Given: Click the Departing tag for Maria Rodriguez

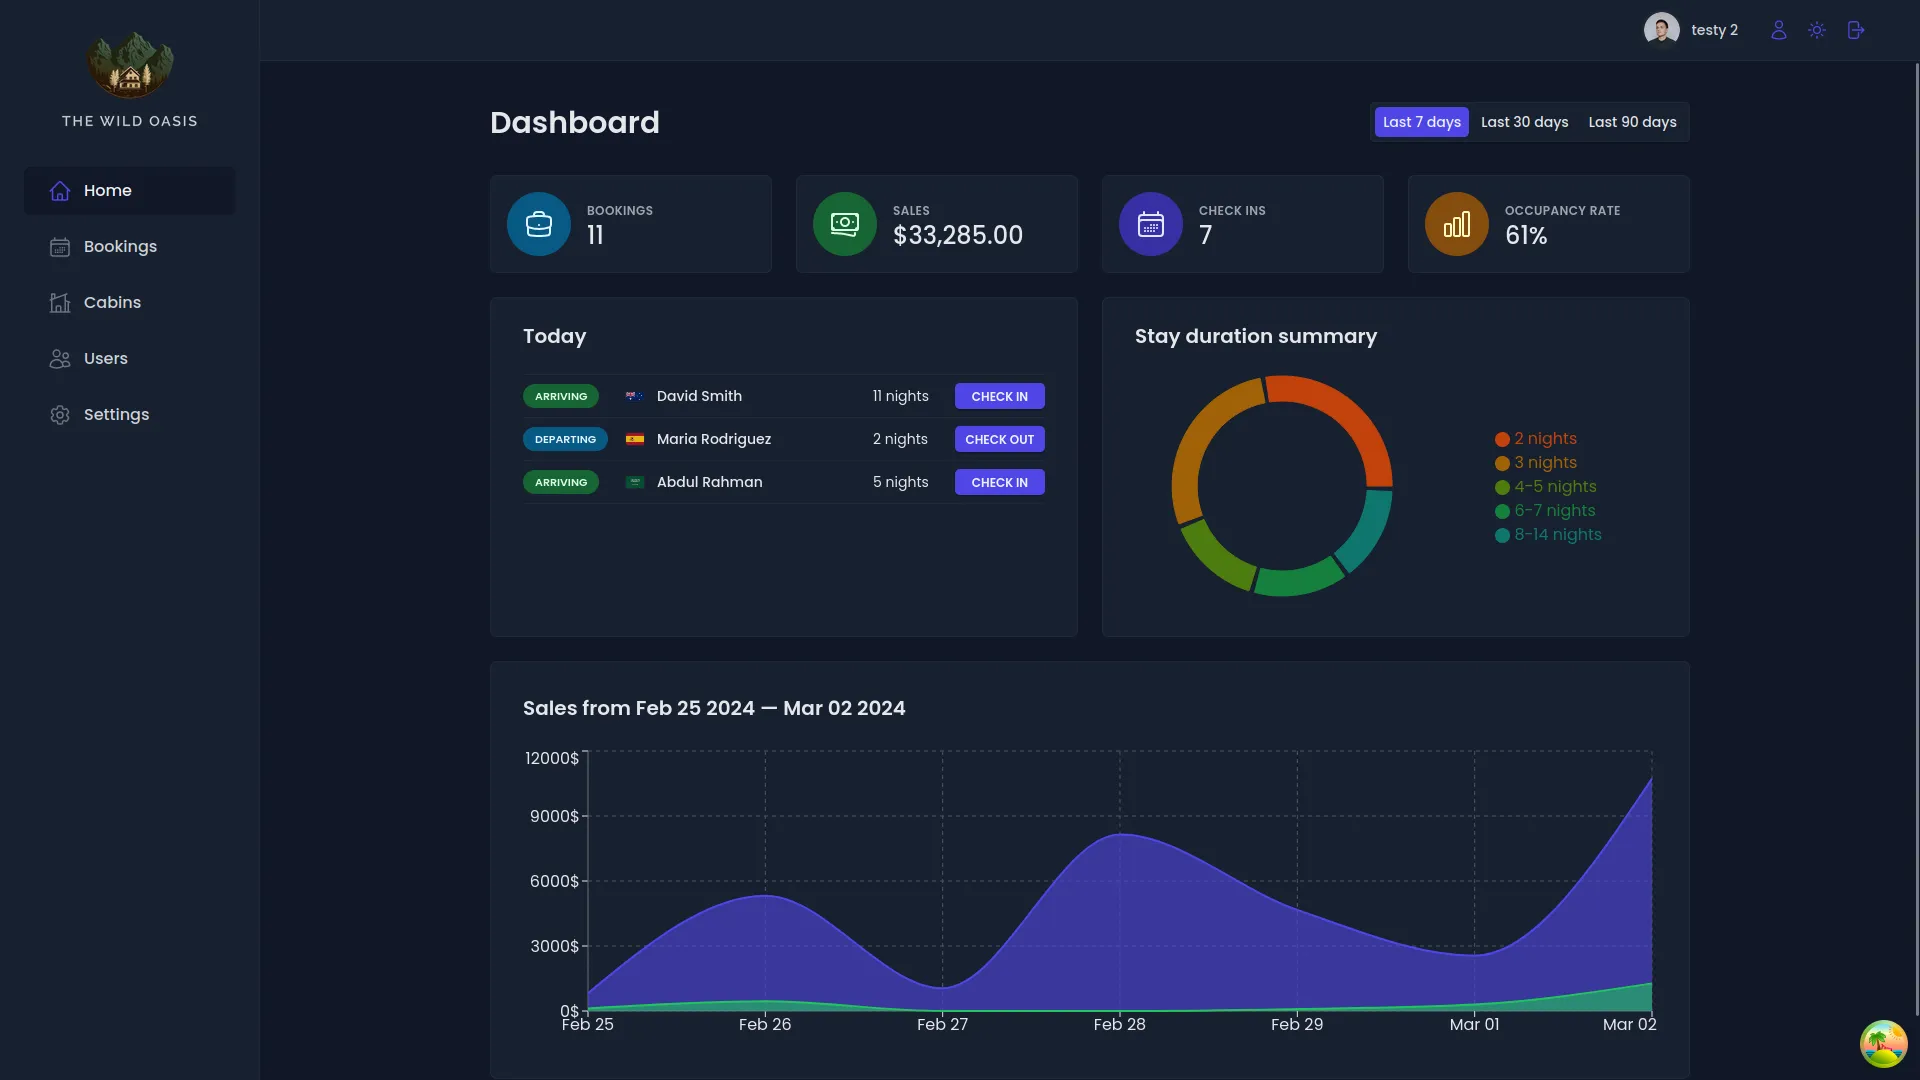Looking at the screenshot, I should click(x=565, y=439).
